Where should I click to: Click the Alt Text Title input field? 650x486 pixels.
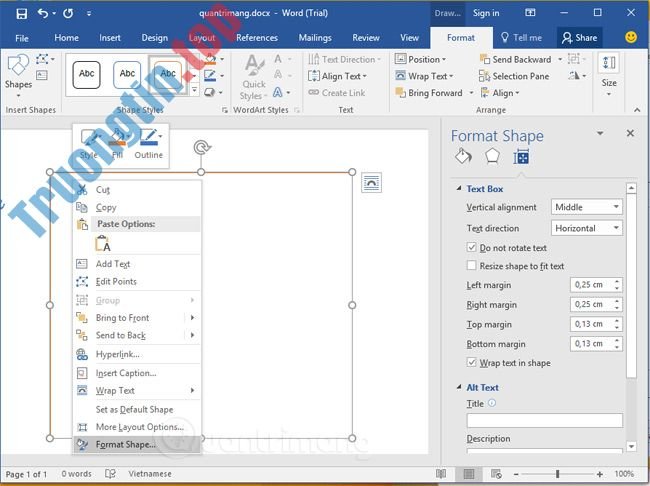(545, 420)
